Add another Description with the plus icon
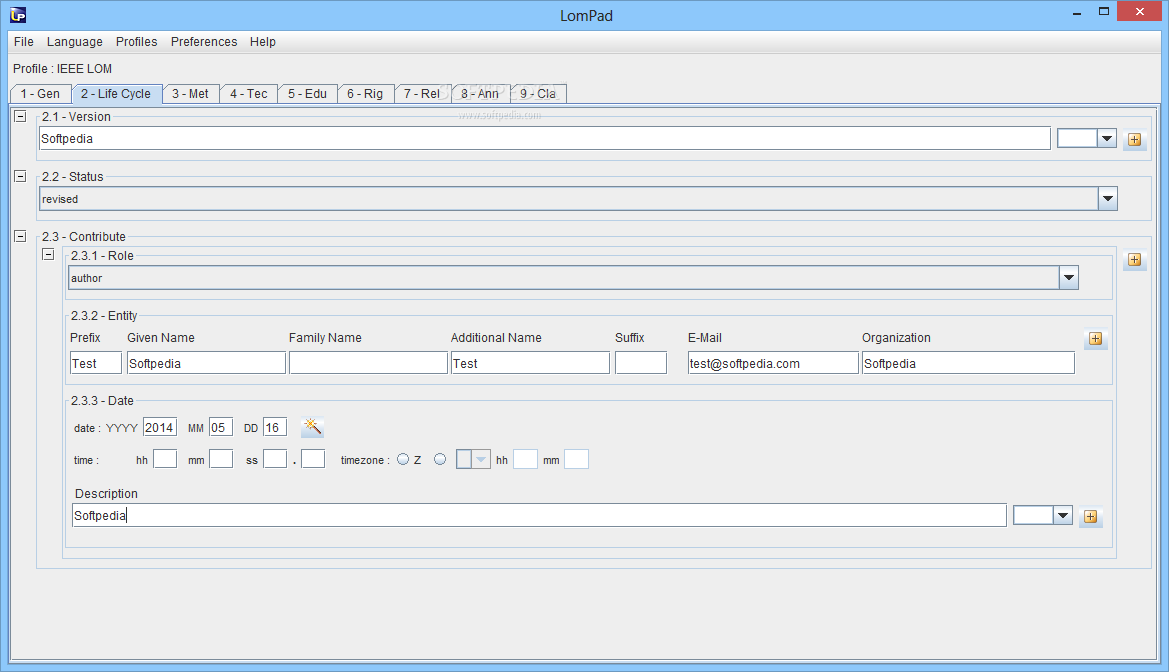This screenshot has width=1169, height=672. (1090, 517)
